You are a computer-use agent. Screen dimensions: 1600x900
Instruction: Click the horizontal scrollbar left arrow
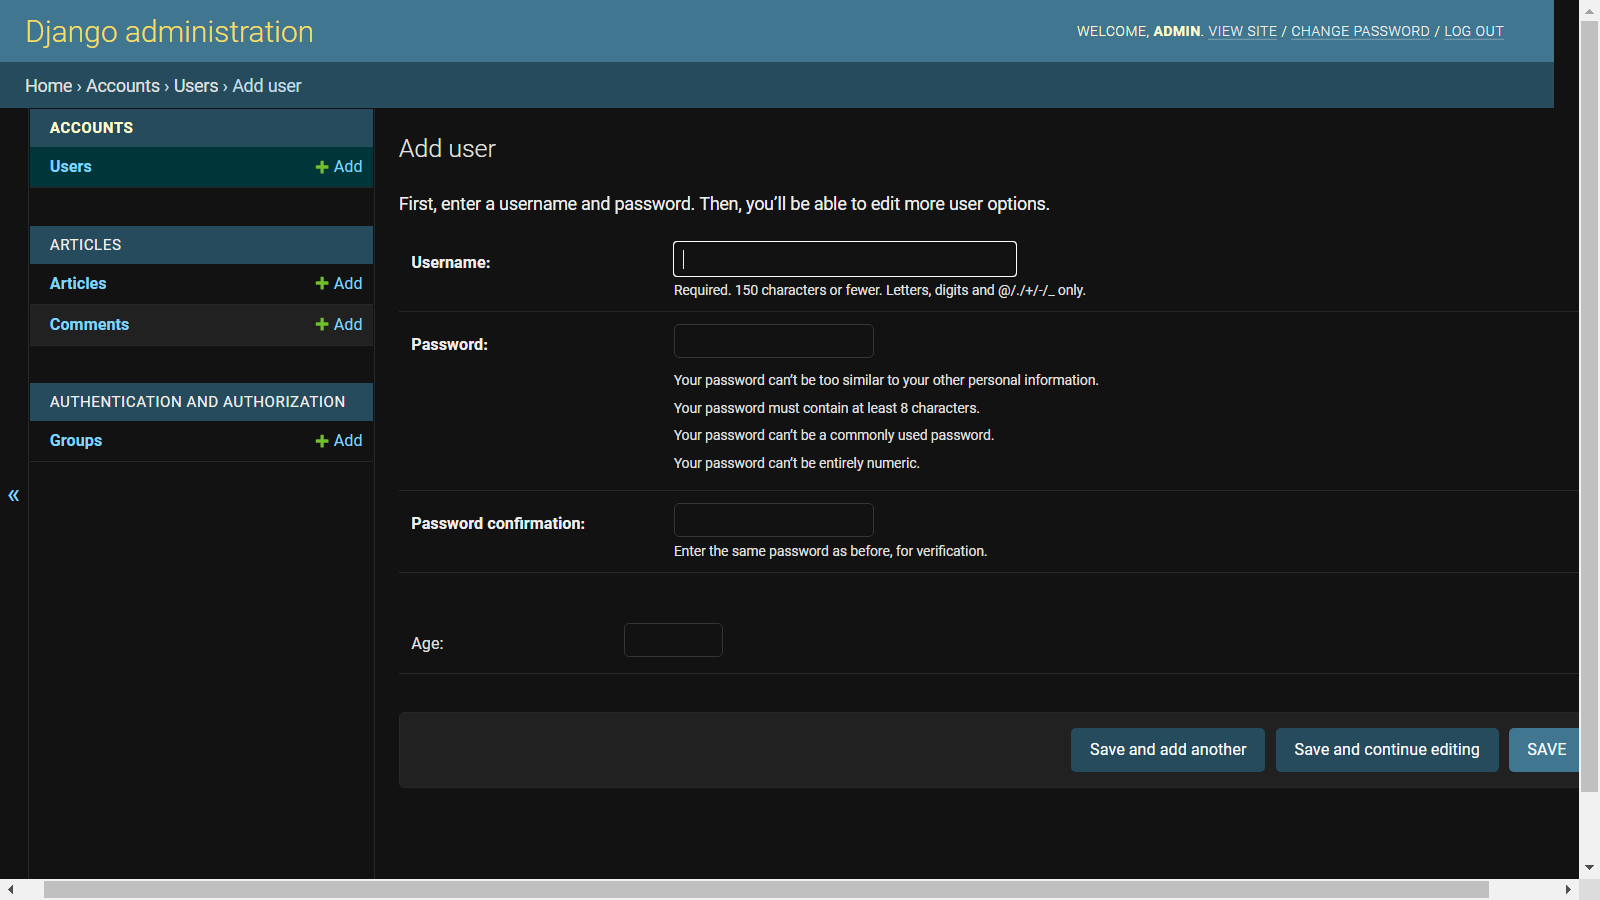click(x=10, y=890)
